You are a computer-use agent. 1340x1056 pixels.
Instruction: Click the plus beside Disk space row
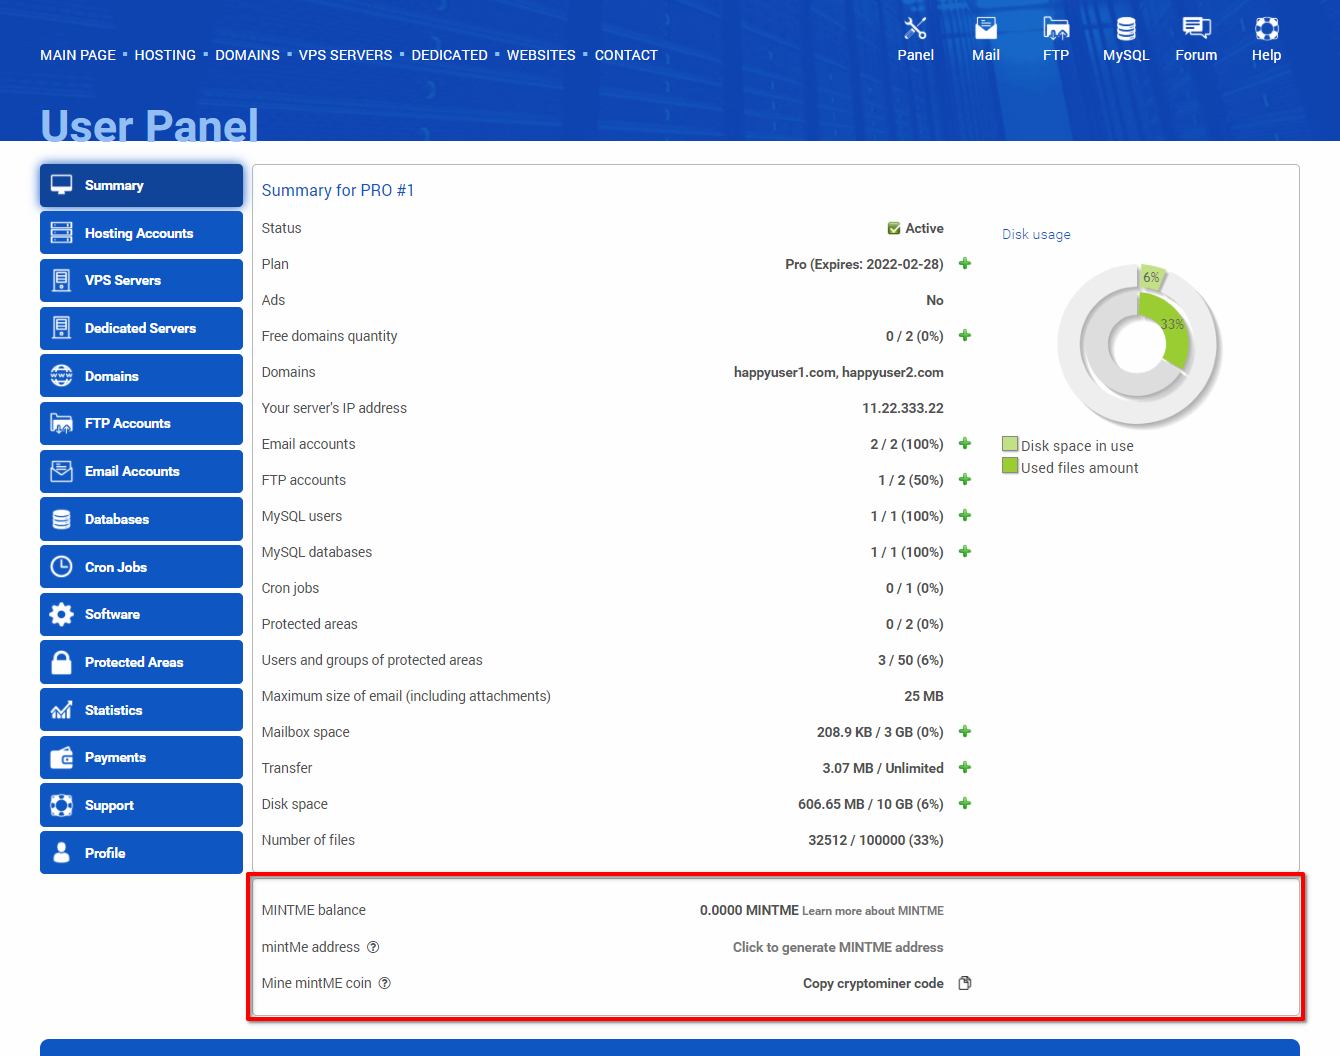click(x=965, y=804)
